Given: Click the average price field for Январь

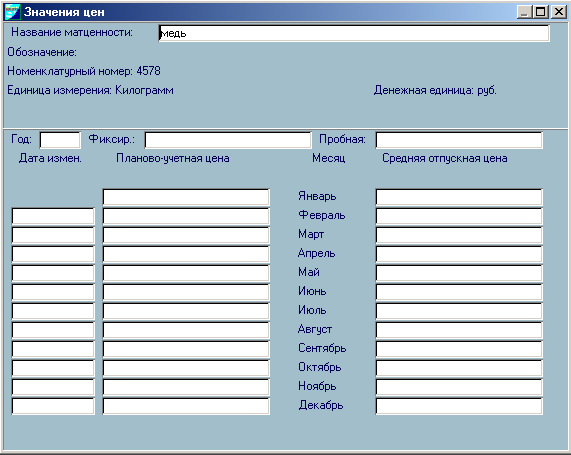Looking at the screenshot, I should 459,197.
